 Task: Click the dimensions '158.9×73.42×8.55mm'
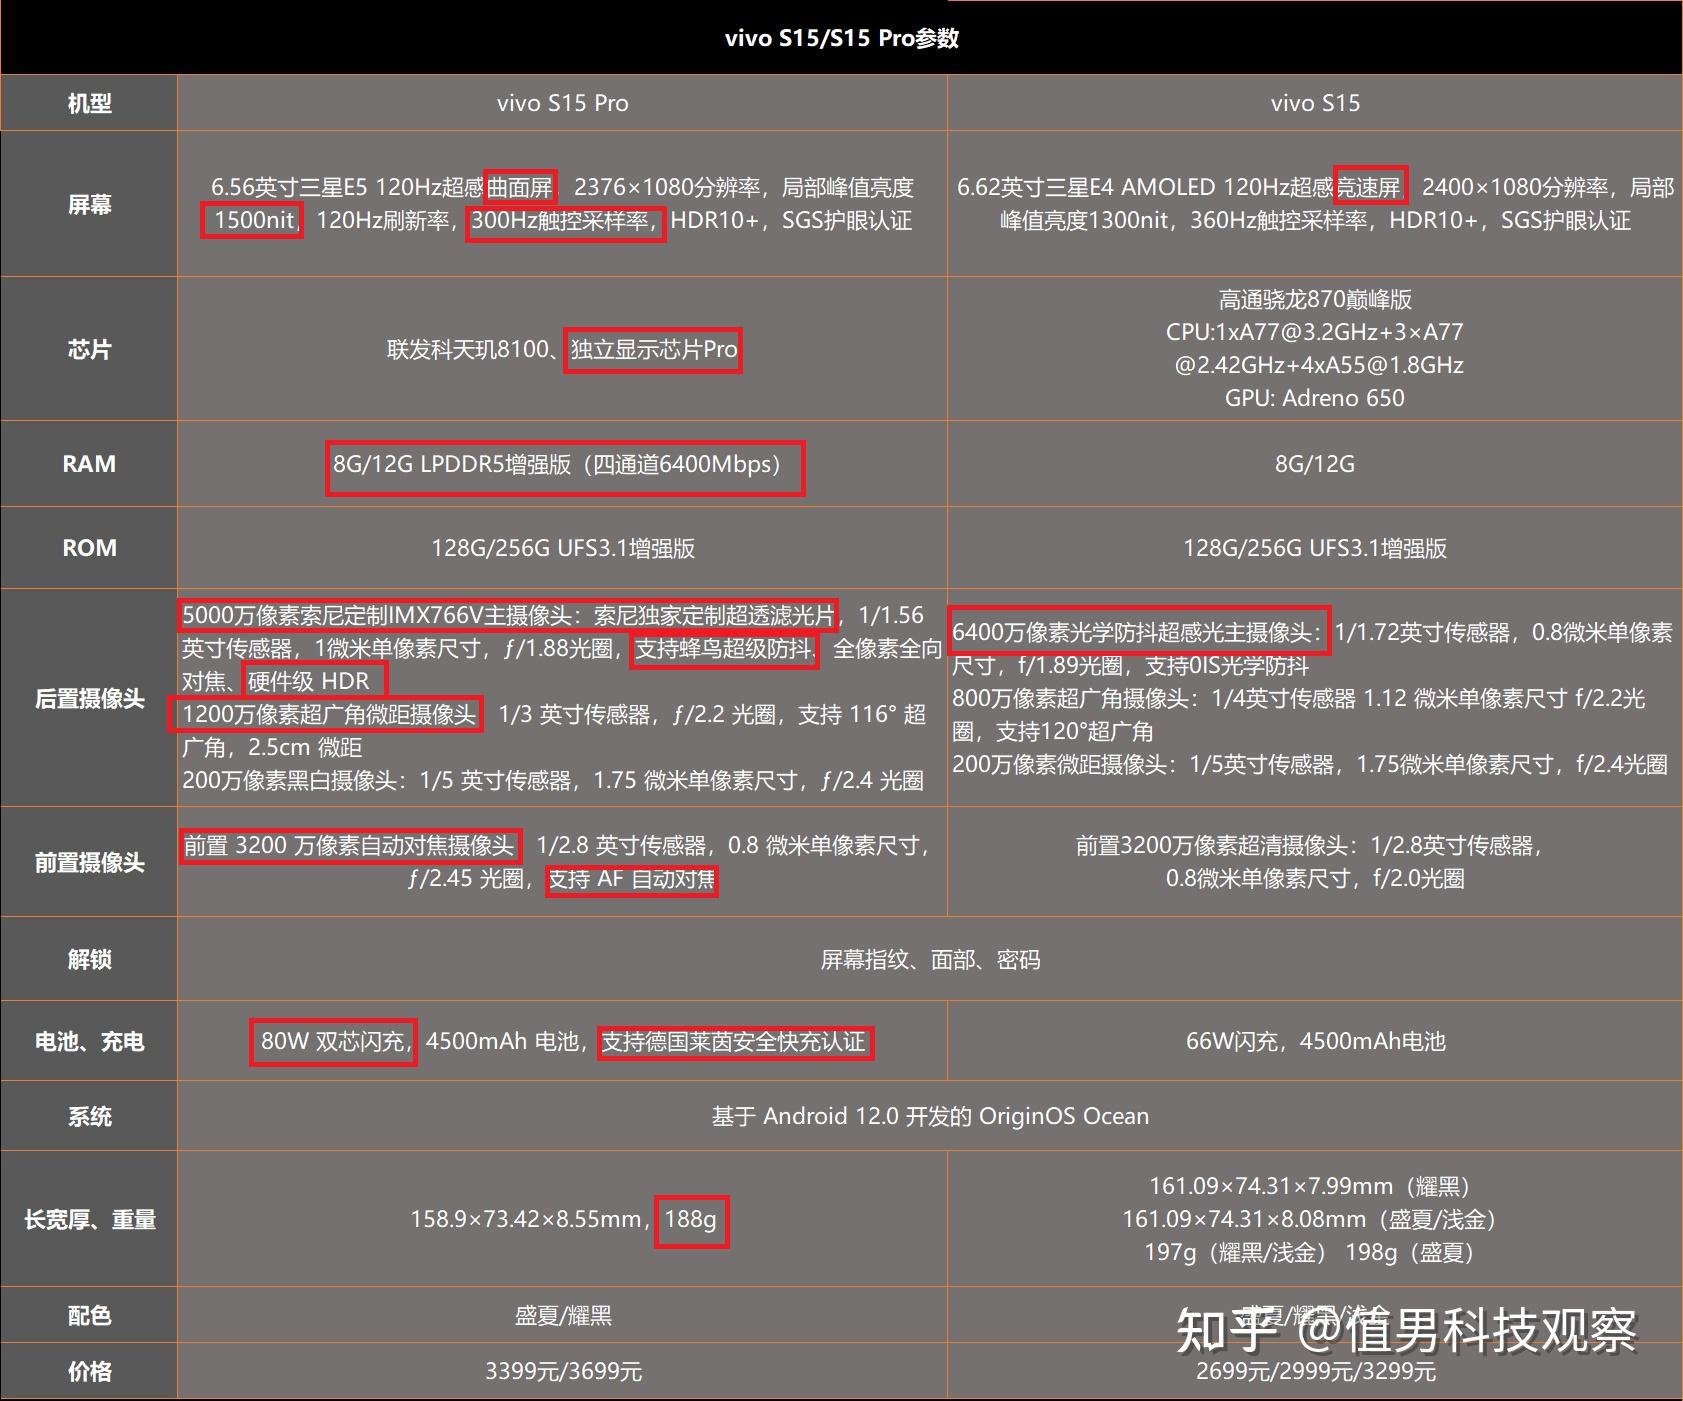[x=526, y=1219]
